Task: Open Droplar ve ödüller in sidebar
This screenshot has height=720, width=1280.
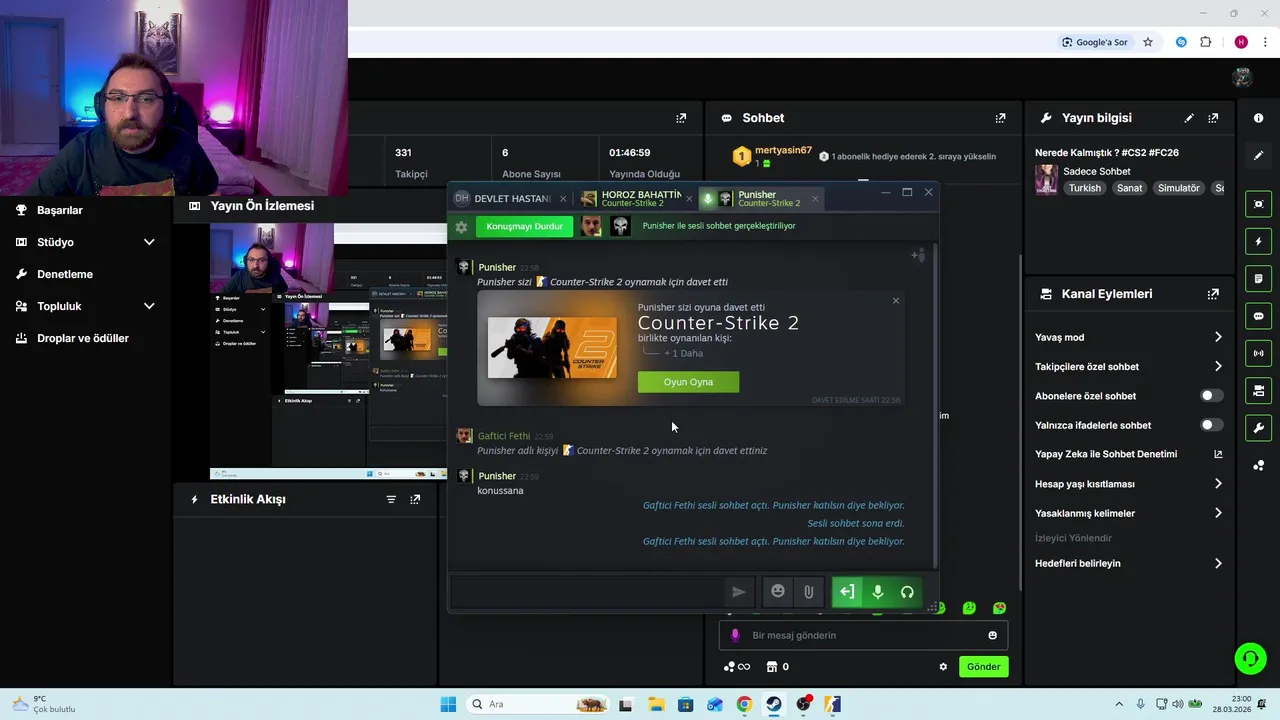Action: [x=85, y=338]
